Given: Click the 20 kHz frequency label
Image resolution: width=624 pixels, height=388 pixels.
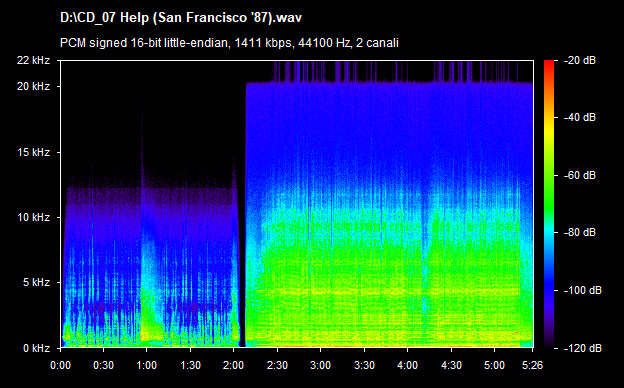Looking at the screenshot, I should click(x=33, y=86).
